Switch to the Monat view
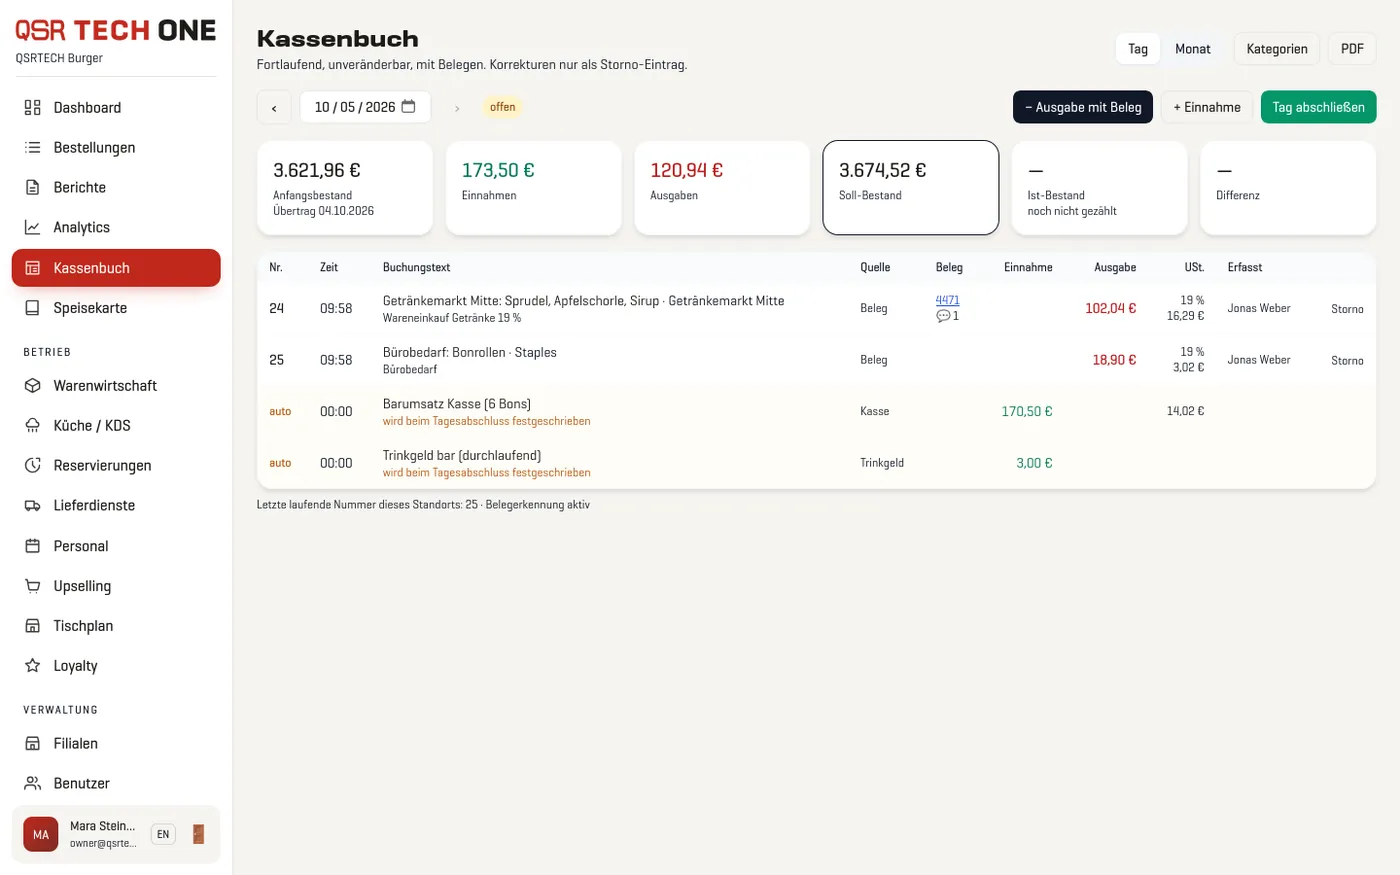 pyautogui.click(x=1193, y=49)
